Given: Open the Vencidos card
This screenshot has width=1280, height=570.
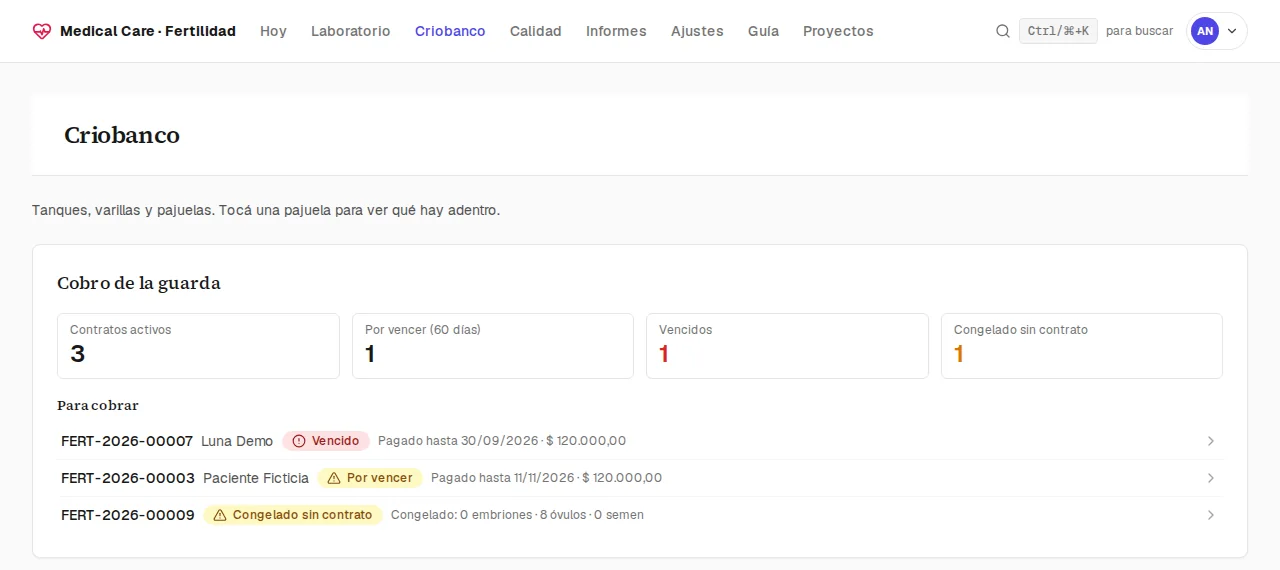Looking at the screenshot, I should [x=787, y=346].
